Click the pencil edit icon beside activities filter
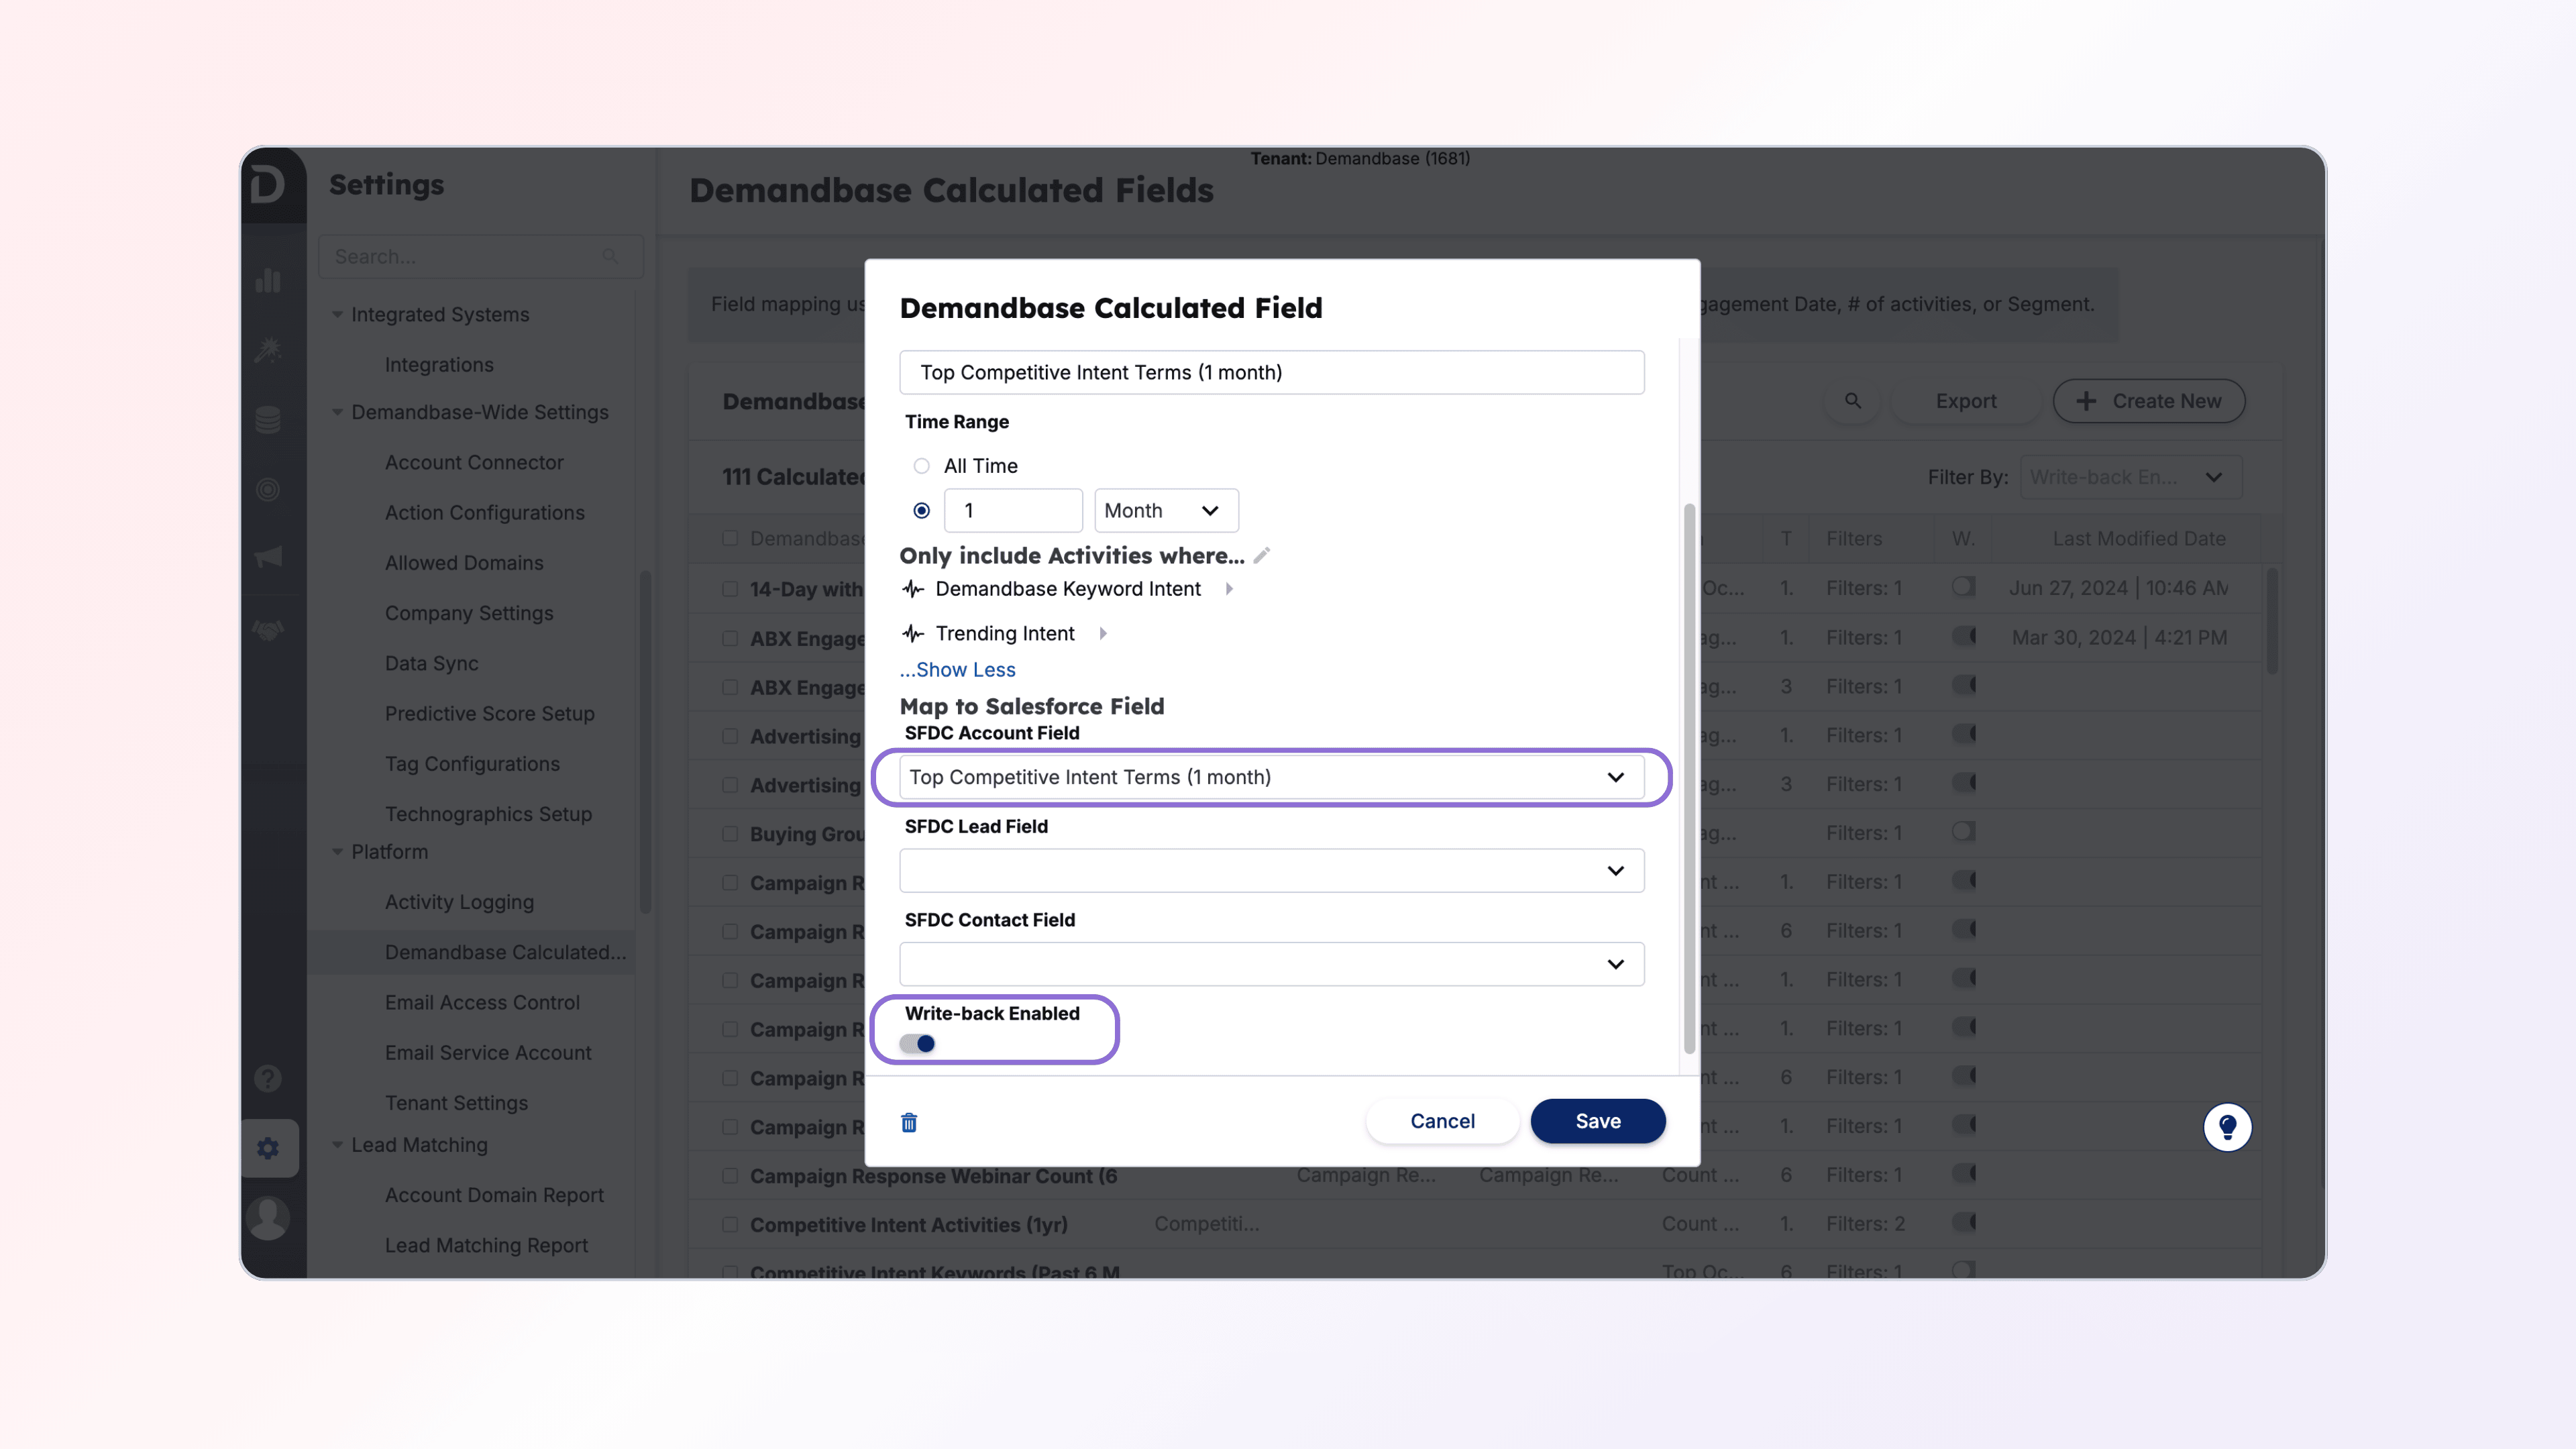The width and height of the screenshot is (2576, 1449). tap(1262, 555)
